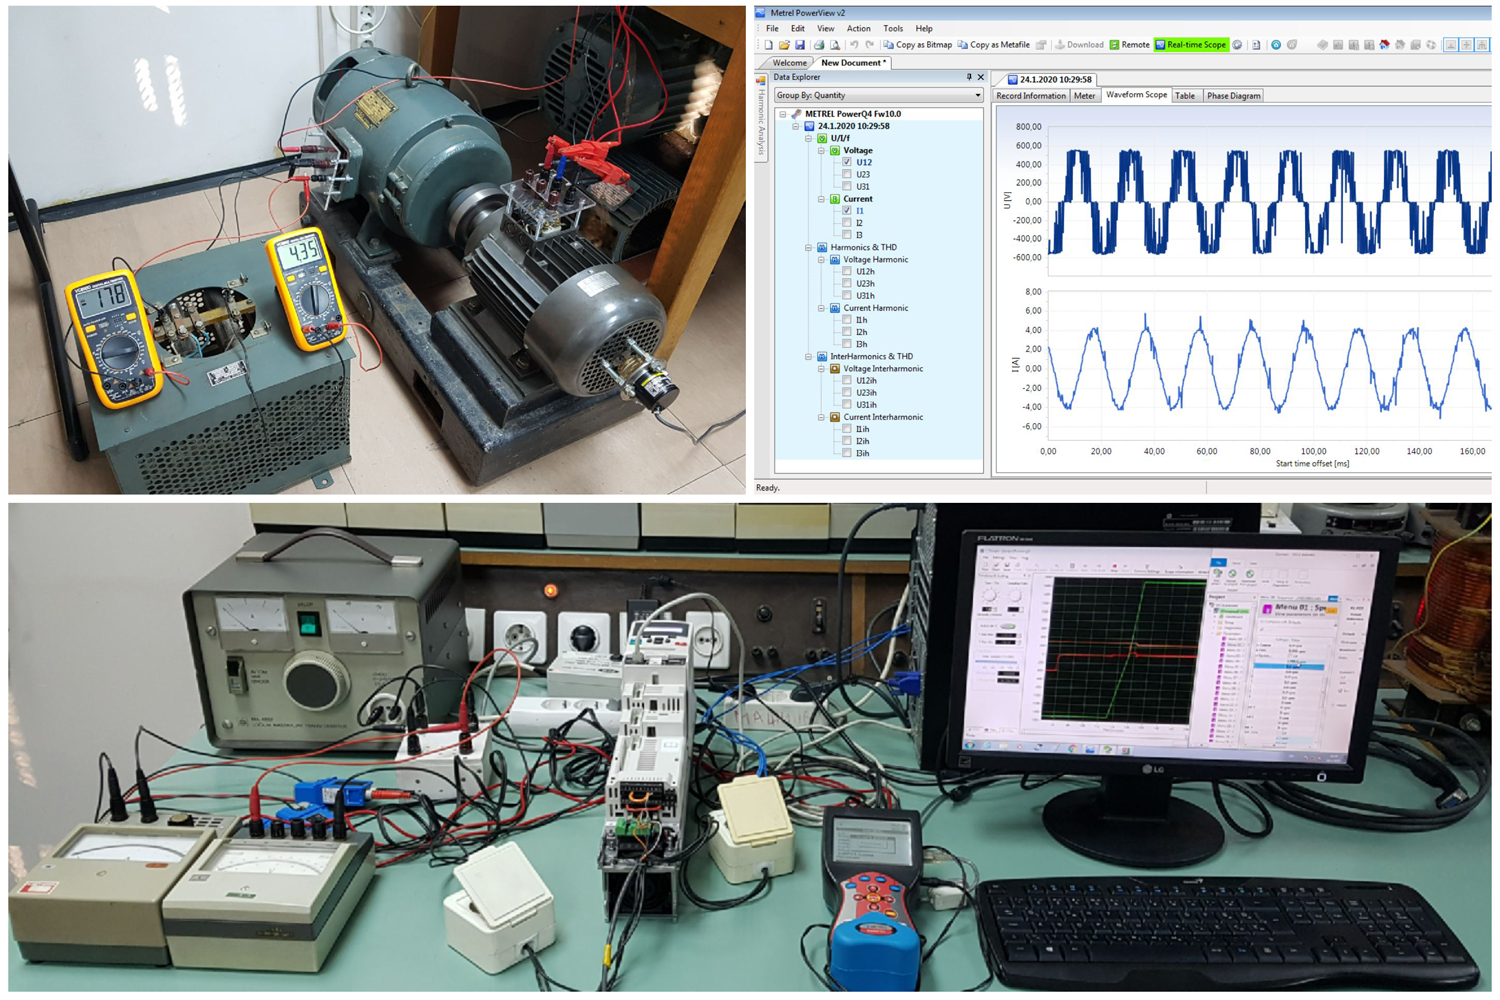
Task: Close the Data Explorer panel
Action: pyautogui.click(x=980, y=77)
